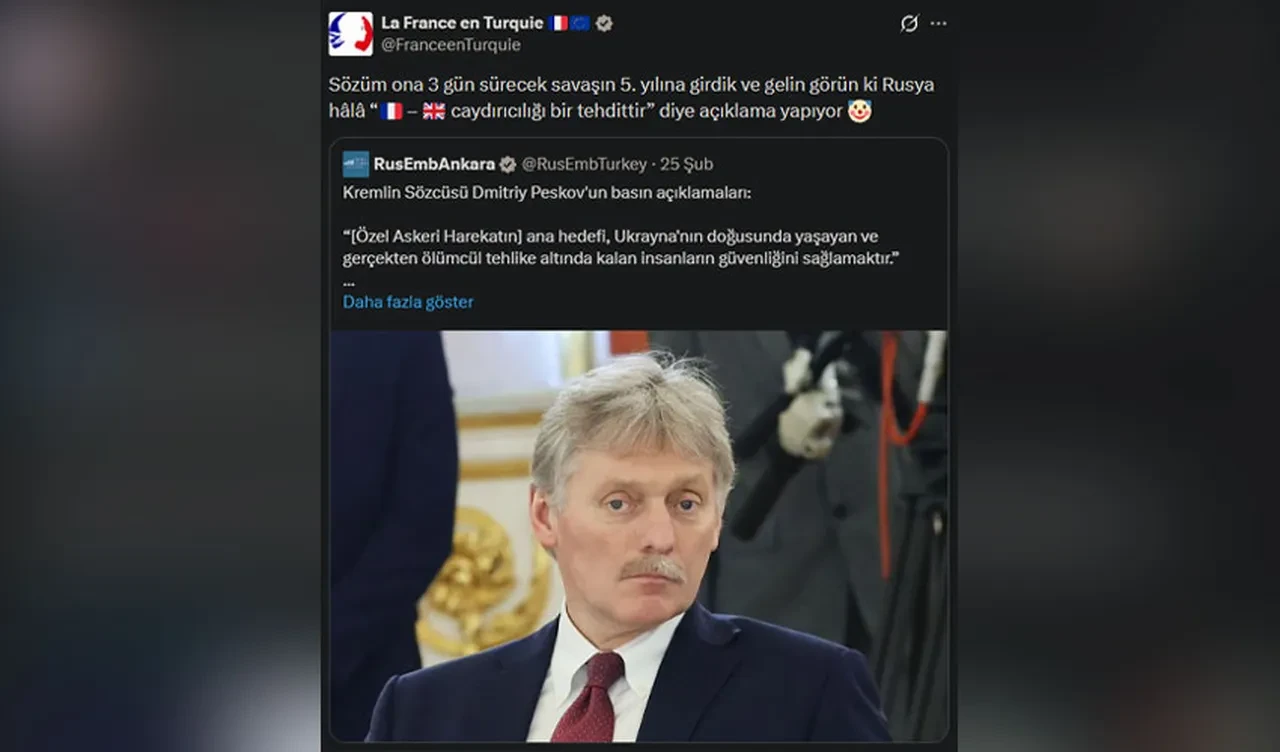This screenshot has width=1280, height=752.
Task: Open the @FranceenTurquie handle link
Action: tap(450, 45)
